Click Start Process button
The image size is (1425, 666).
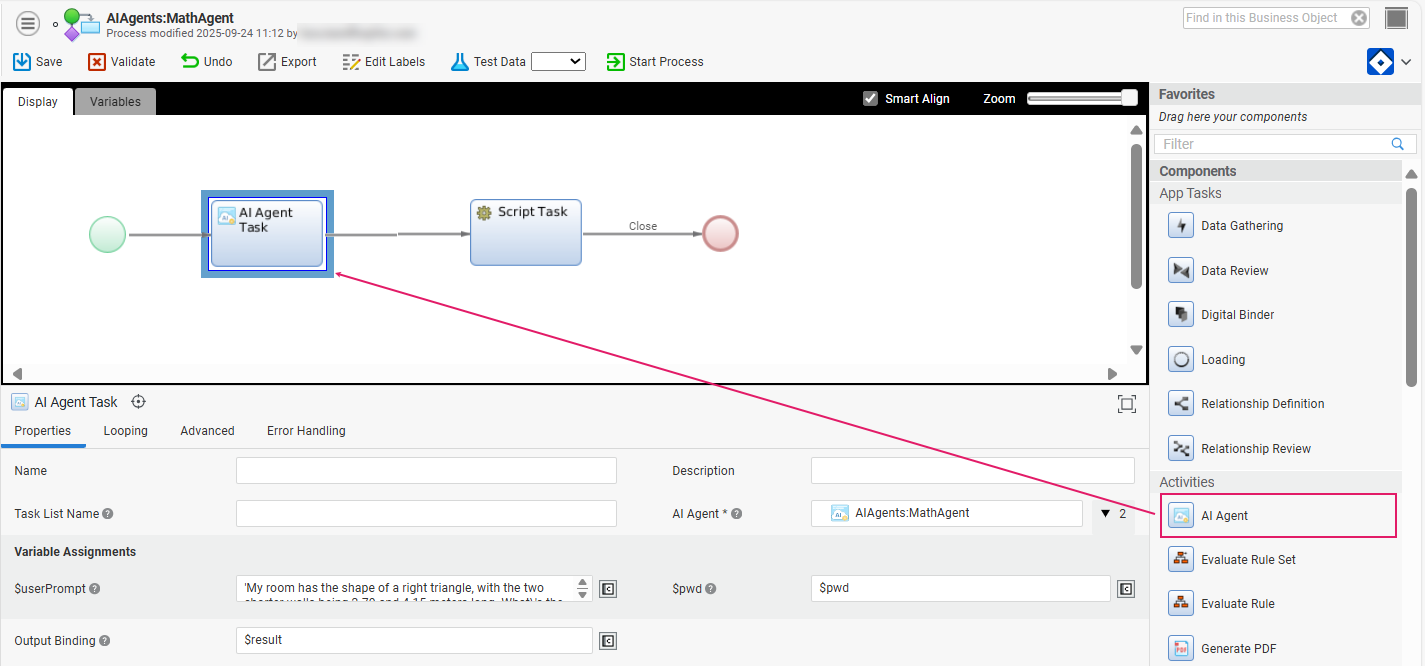[655, 62]
